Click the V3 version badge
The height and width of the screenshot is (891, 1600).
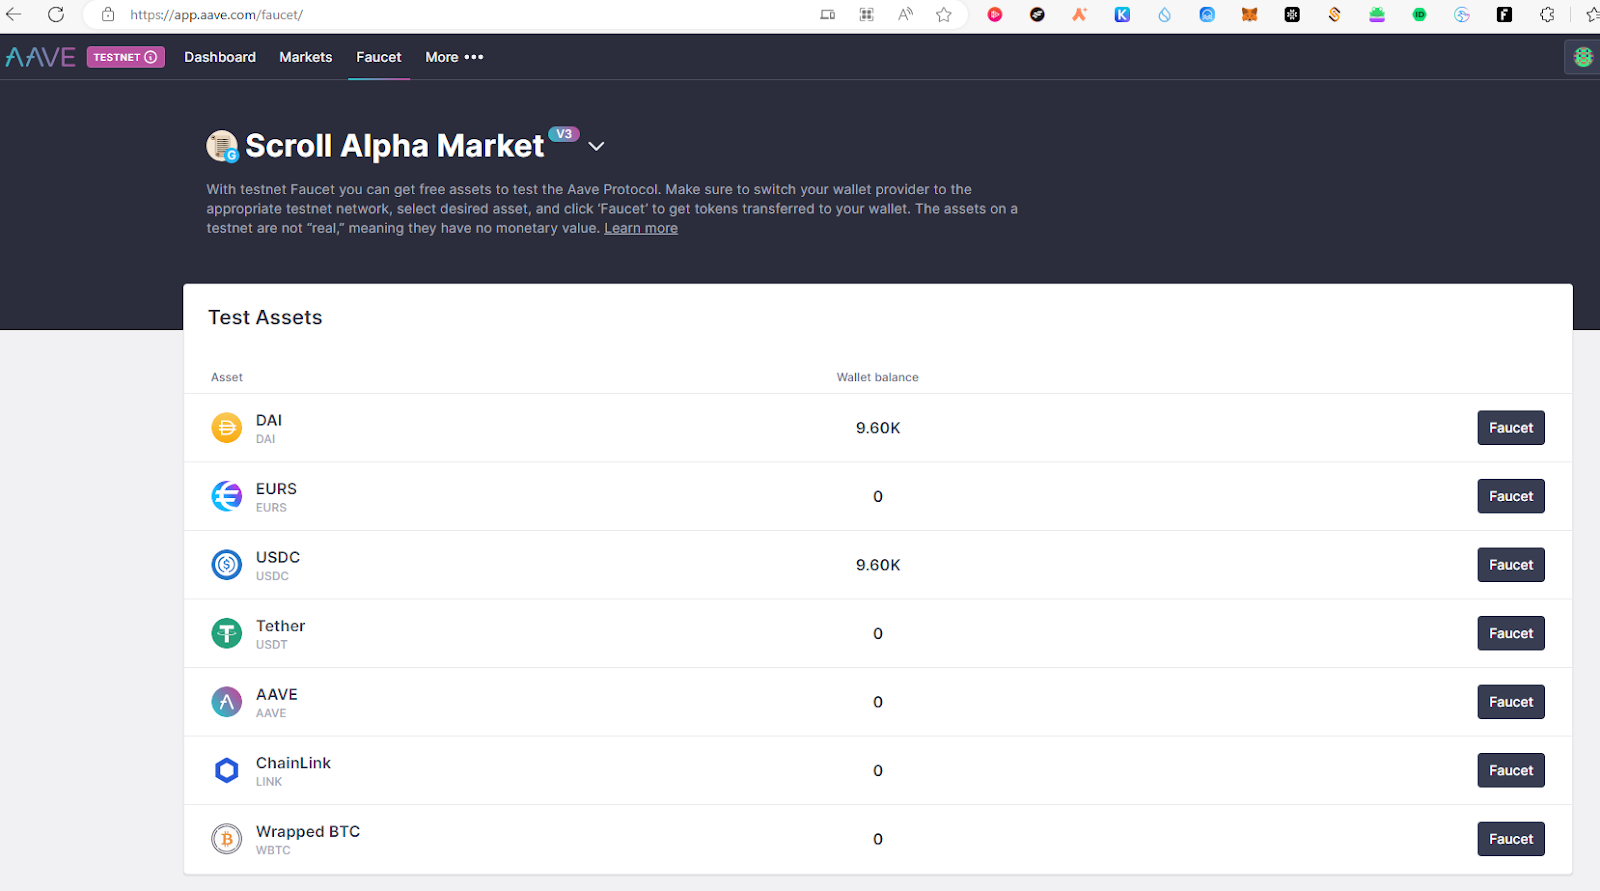click(564, 134)
